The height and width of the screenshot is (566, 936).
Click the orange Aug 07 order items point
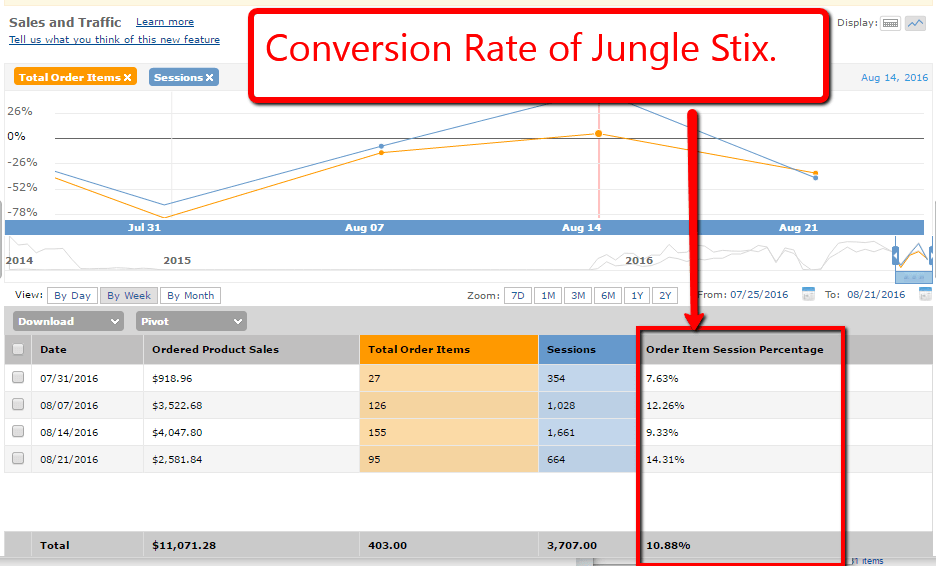(x=381, y=153)
